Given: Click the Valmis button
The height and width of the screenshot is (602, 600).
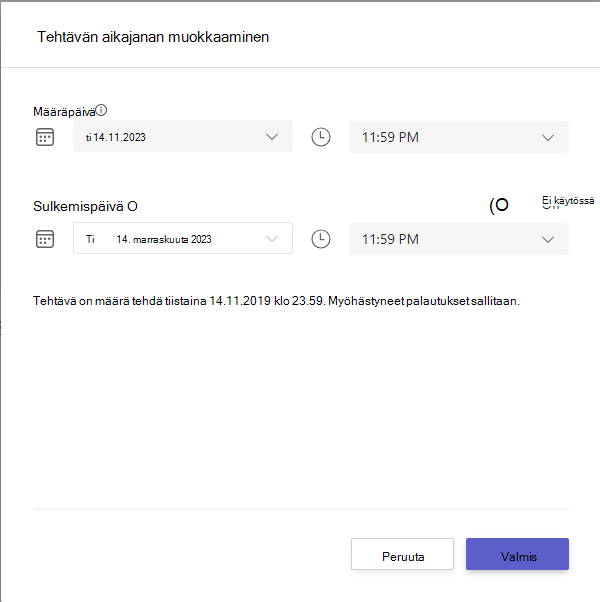Looking at the screenshot, I should coord(517,554).
